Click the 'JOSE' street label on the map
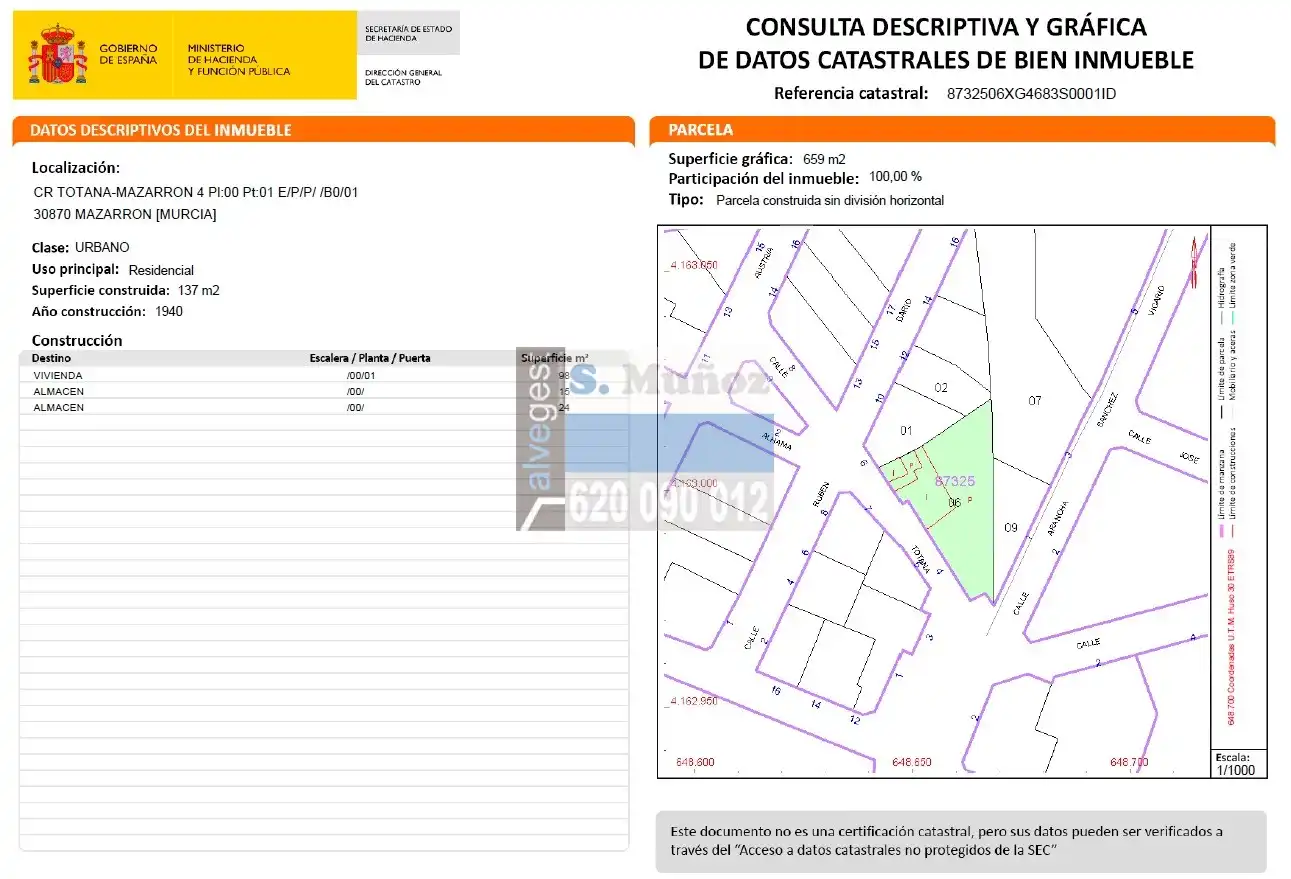Image resolution: width=1291 pixels, height=879 pixels. 1188,456
